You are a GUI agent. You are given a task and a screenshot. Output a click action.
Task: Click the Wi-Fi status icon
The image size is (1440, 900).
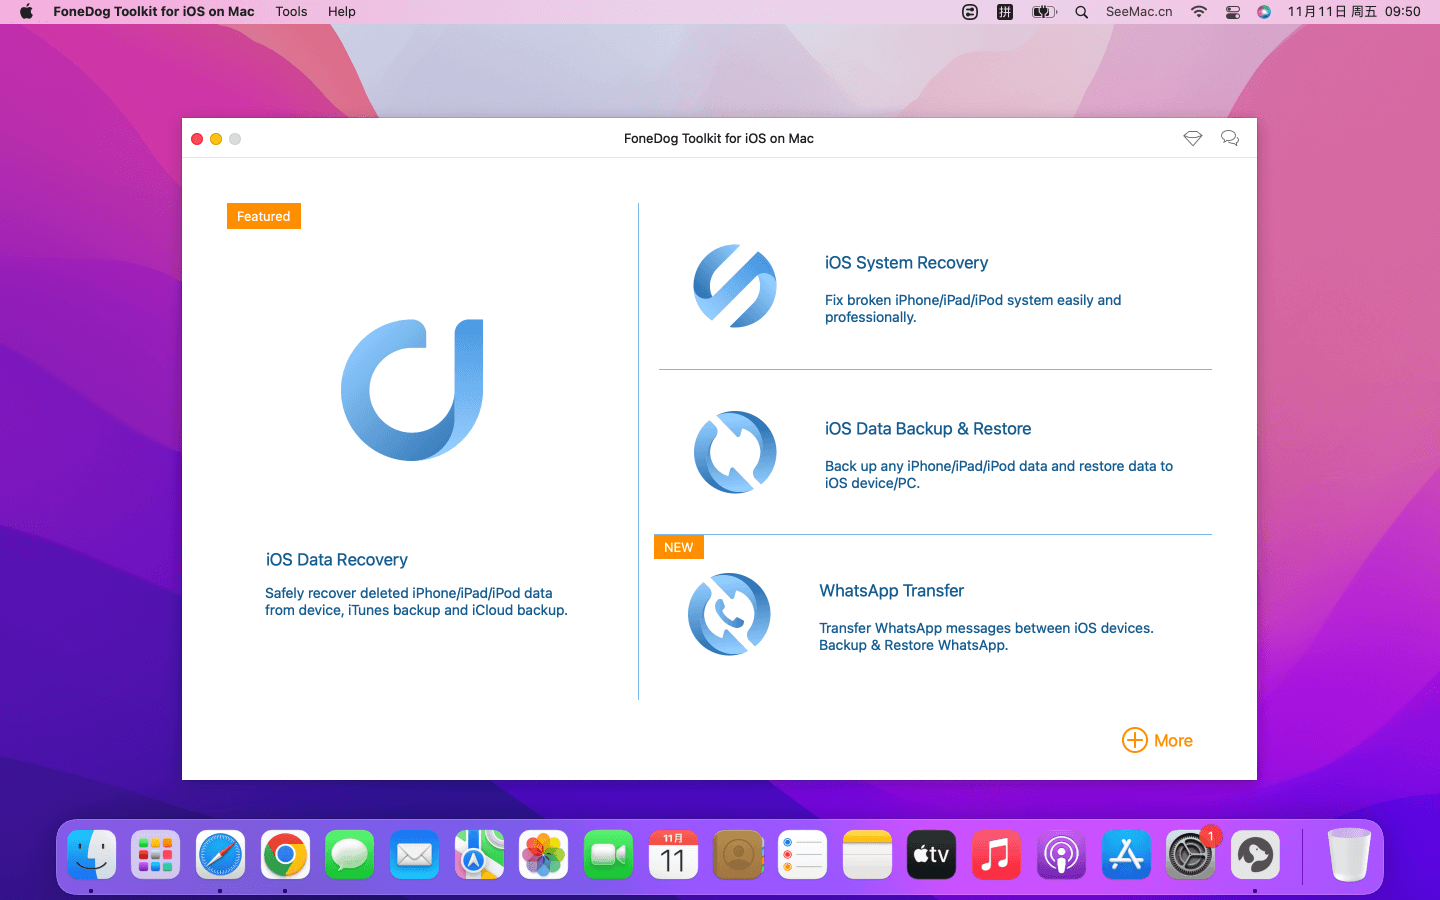[x=1198, y=12]
